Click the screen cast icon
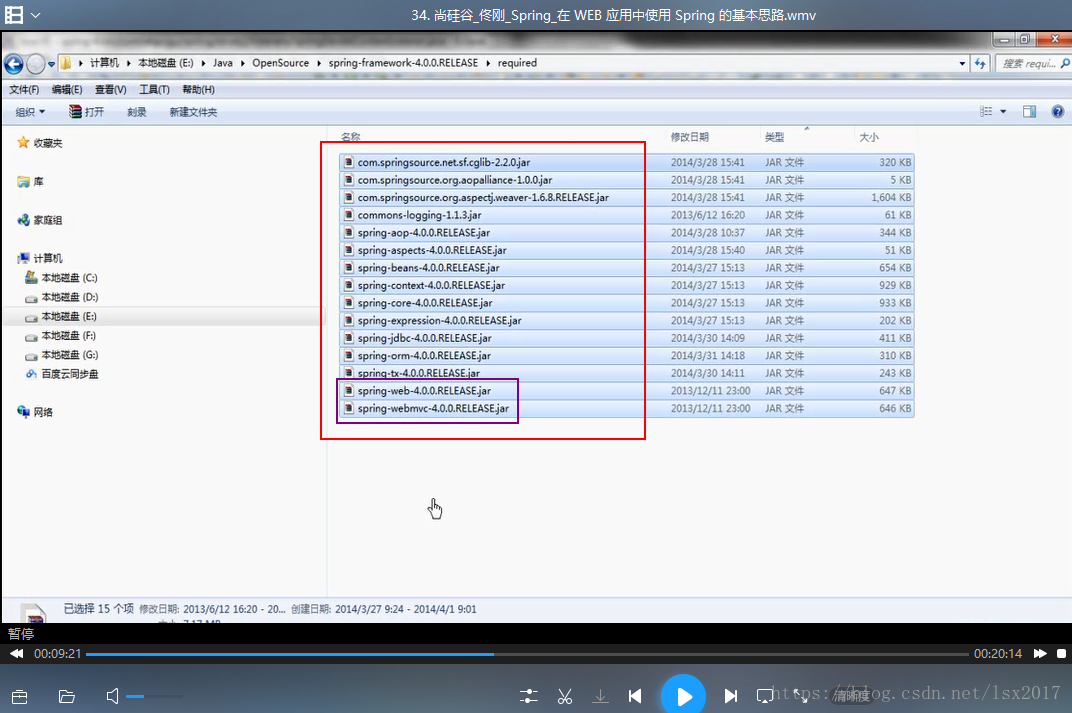Image resolution: width=1072 pixels, height=713 pixels. [x=765, y=696]
